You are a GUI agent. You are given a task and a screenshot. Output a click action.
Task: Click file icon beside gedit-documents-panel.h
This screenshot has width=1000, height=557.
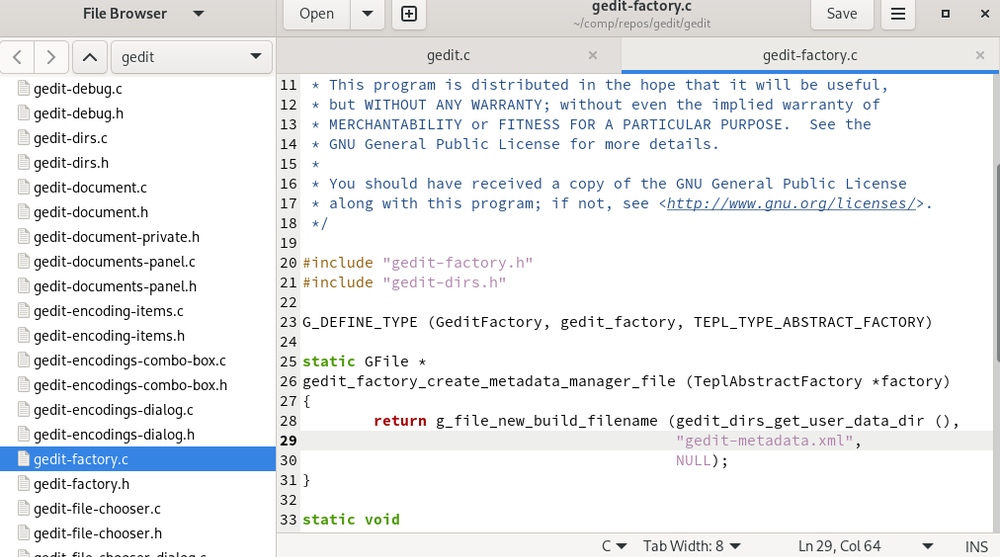point(24,286)
